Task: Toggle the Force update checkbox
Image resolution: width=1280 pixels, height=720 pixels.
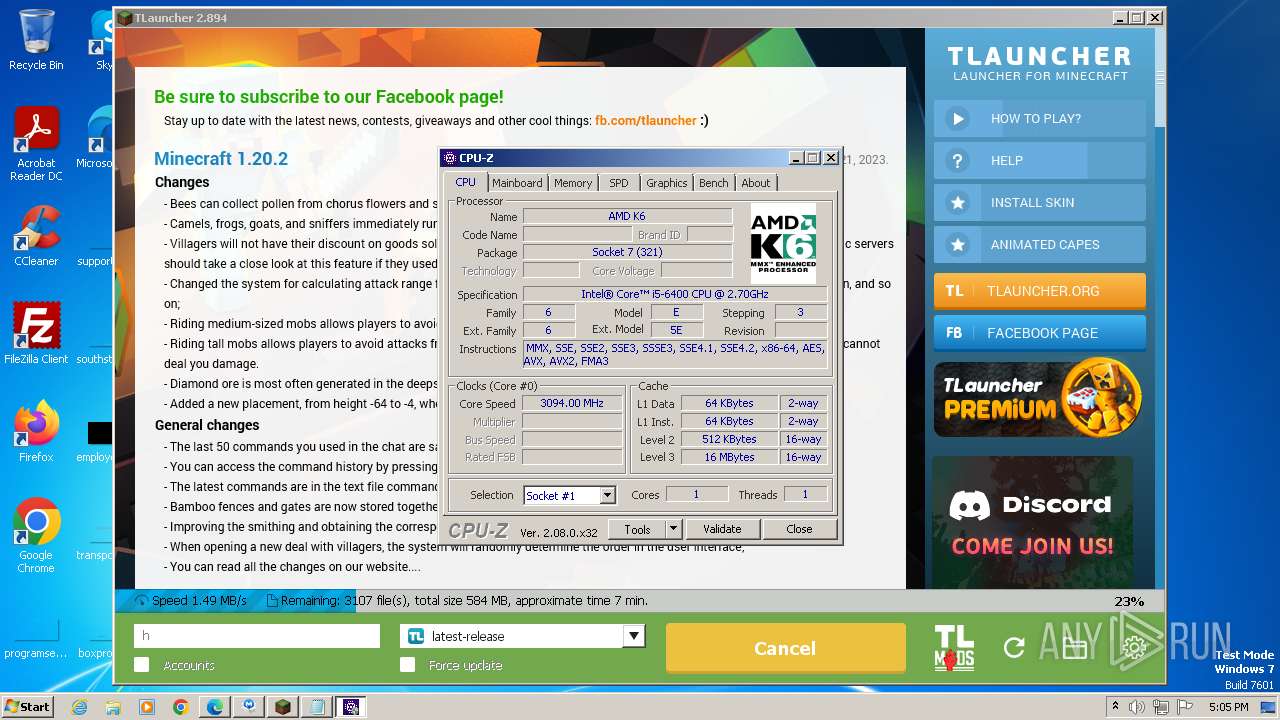Action: click(407, 664)
